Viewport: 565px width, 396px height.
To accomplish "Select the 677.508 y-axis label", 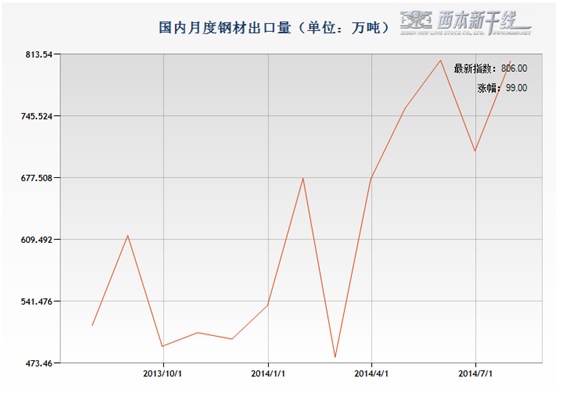I will 36,178.
